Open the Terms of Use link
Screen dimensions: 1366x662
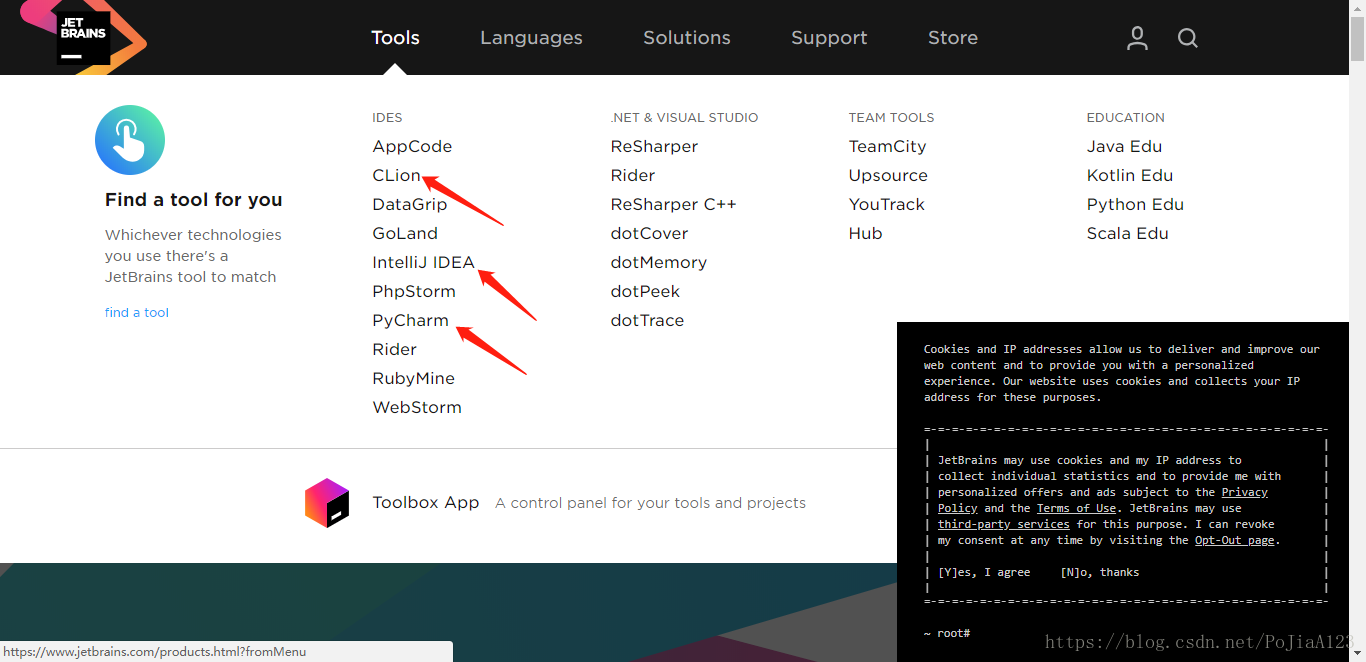tap(1076, 508)
